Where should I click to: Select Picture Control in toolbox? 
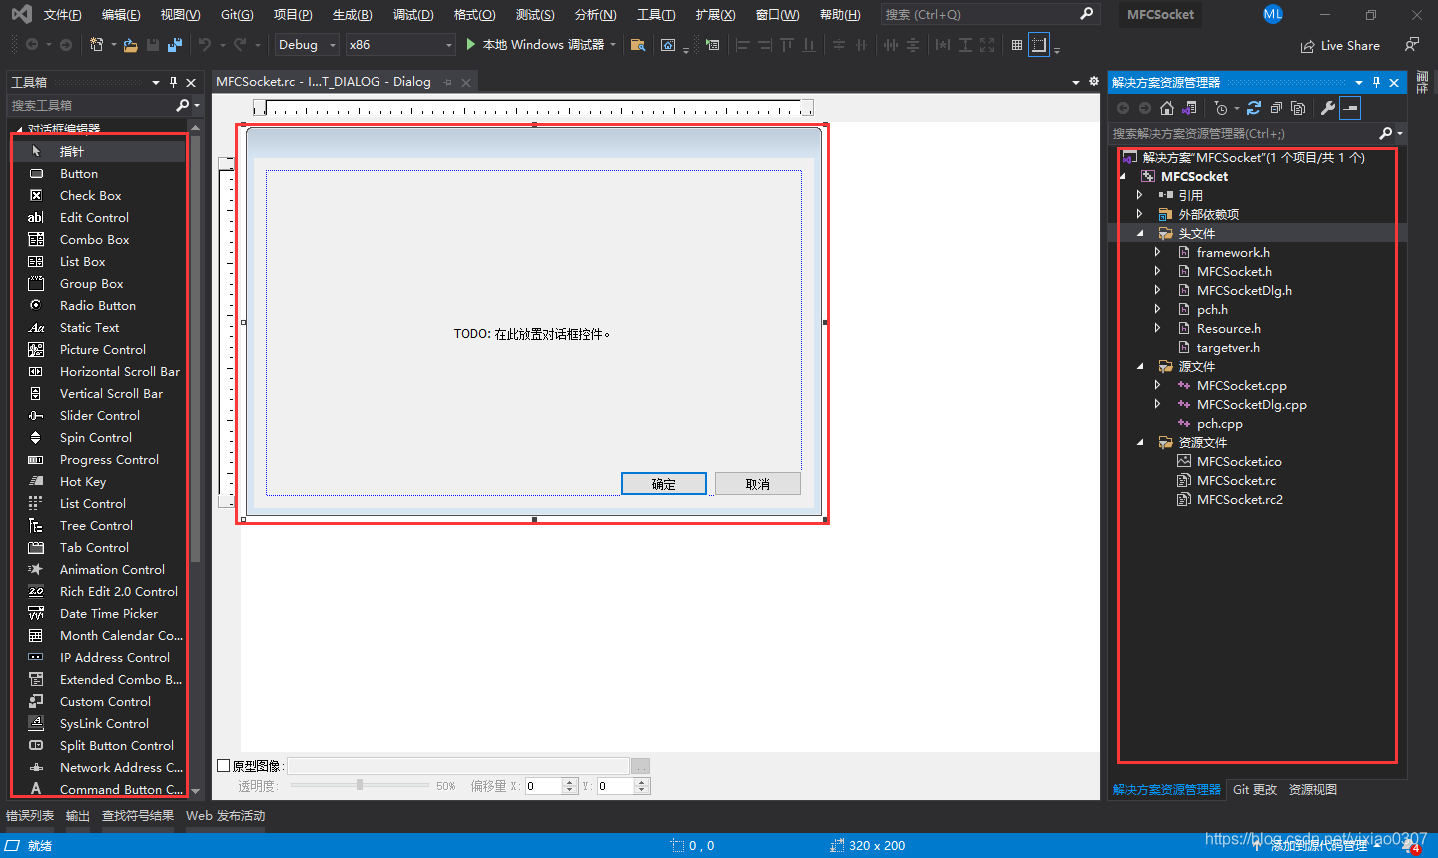tap(98, 349)
